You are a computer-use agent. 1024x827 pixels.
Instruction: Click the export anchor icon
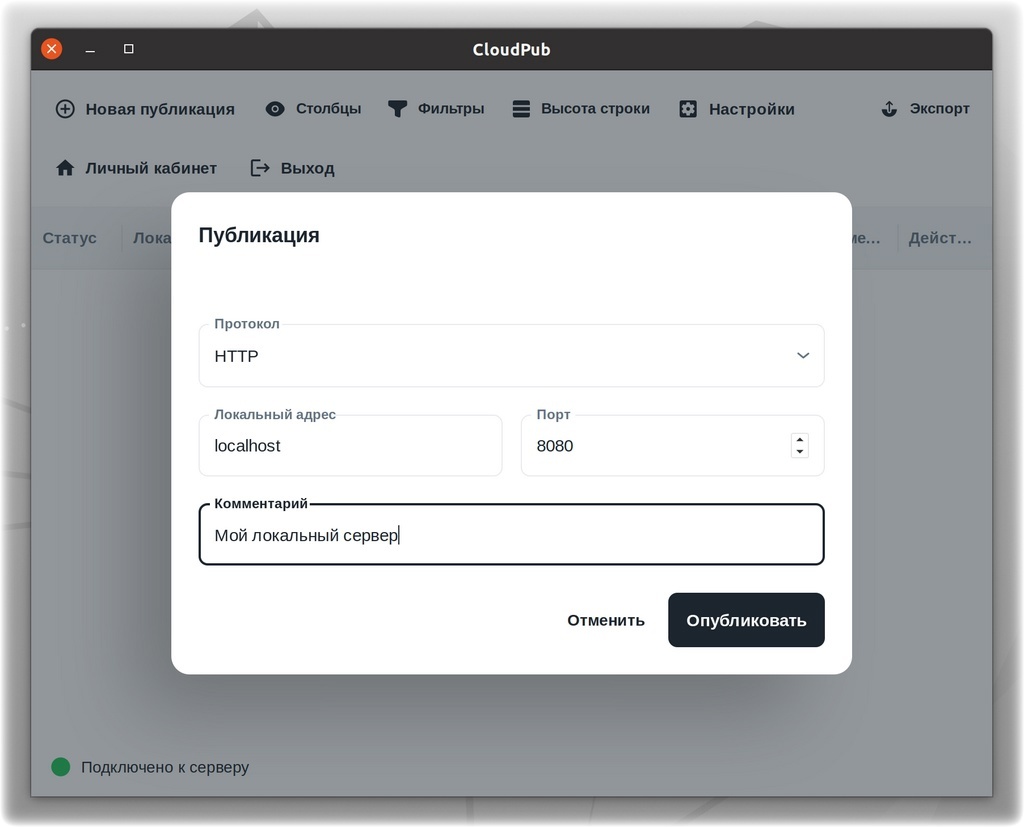889,109
